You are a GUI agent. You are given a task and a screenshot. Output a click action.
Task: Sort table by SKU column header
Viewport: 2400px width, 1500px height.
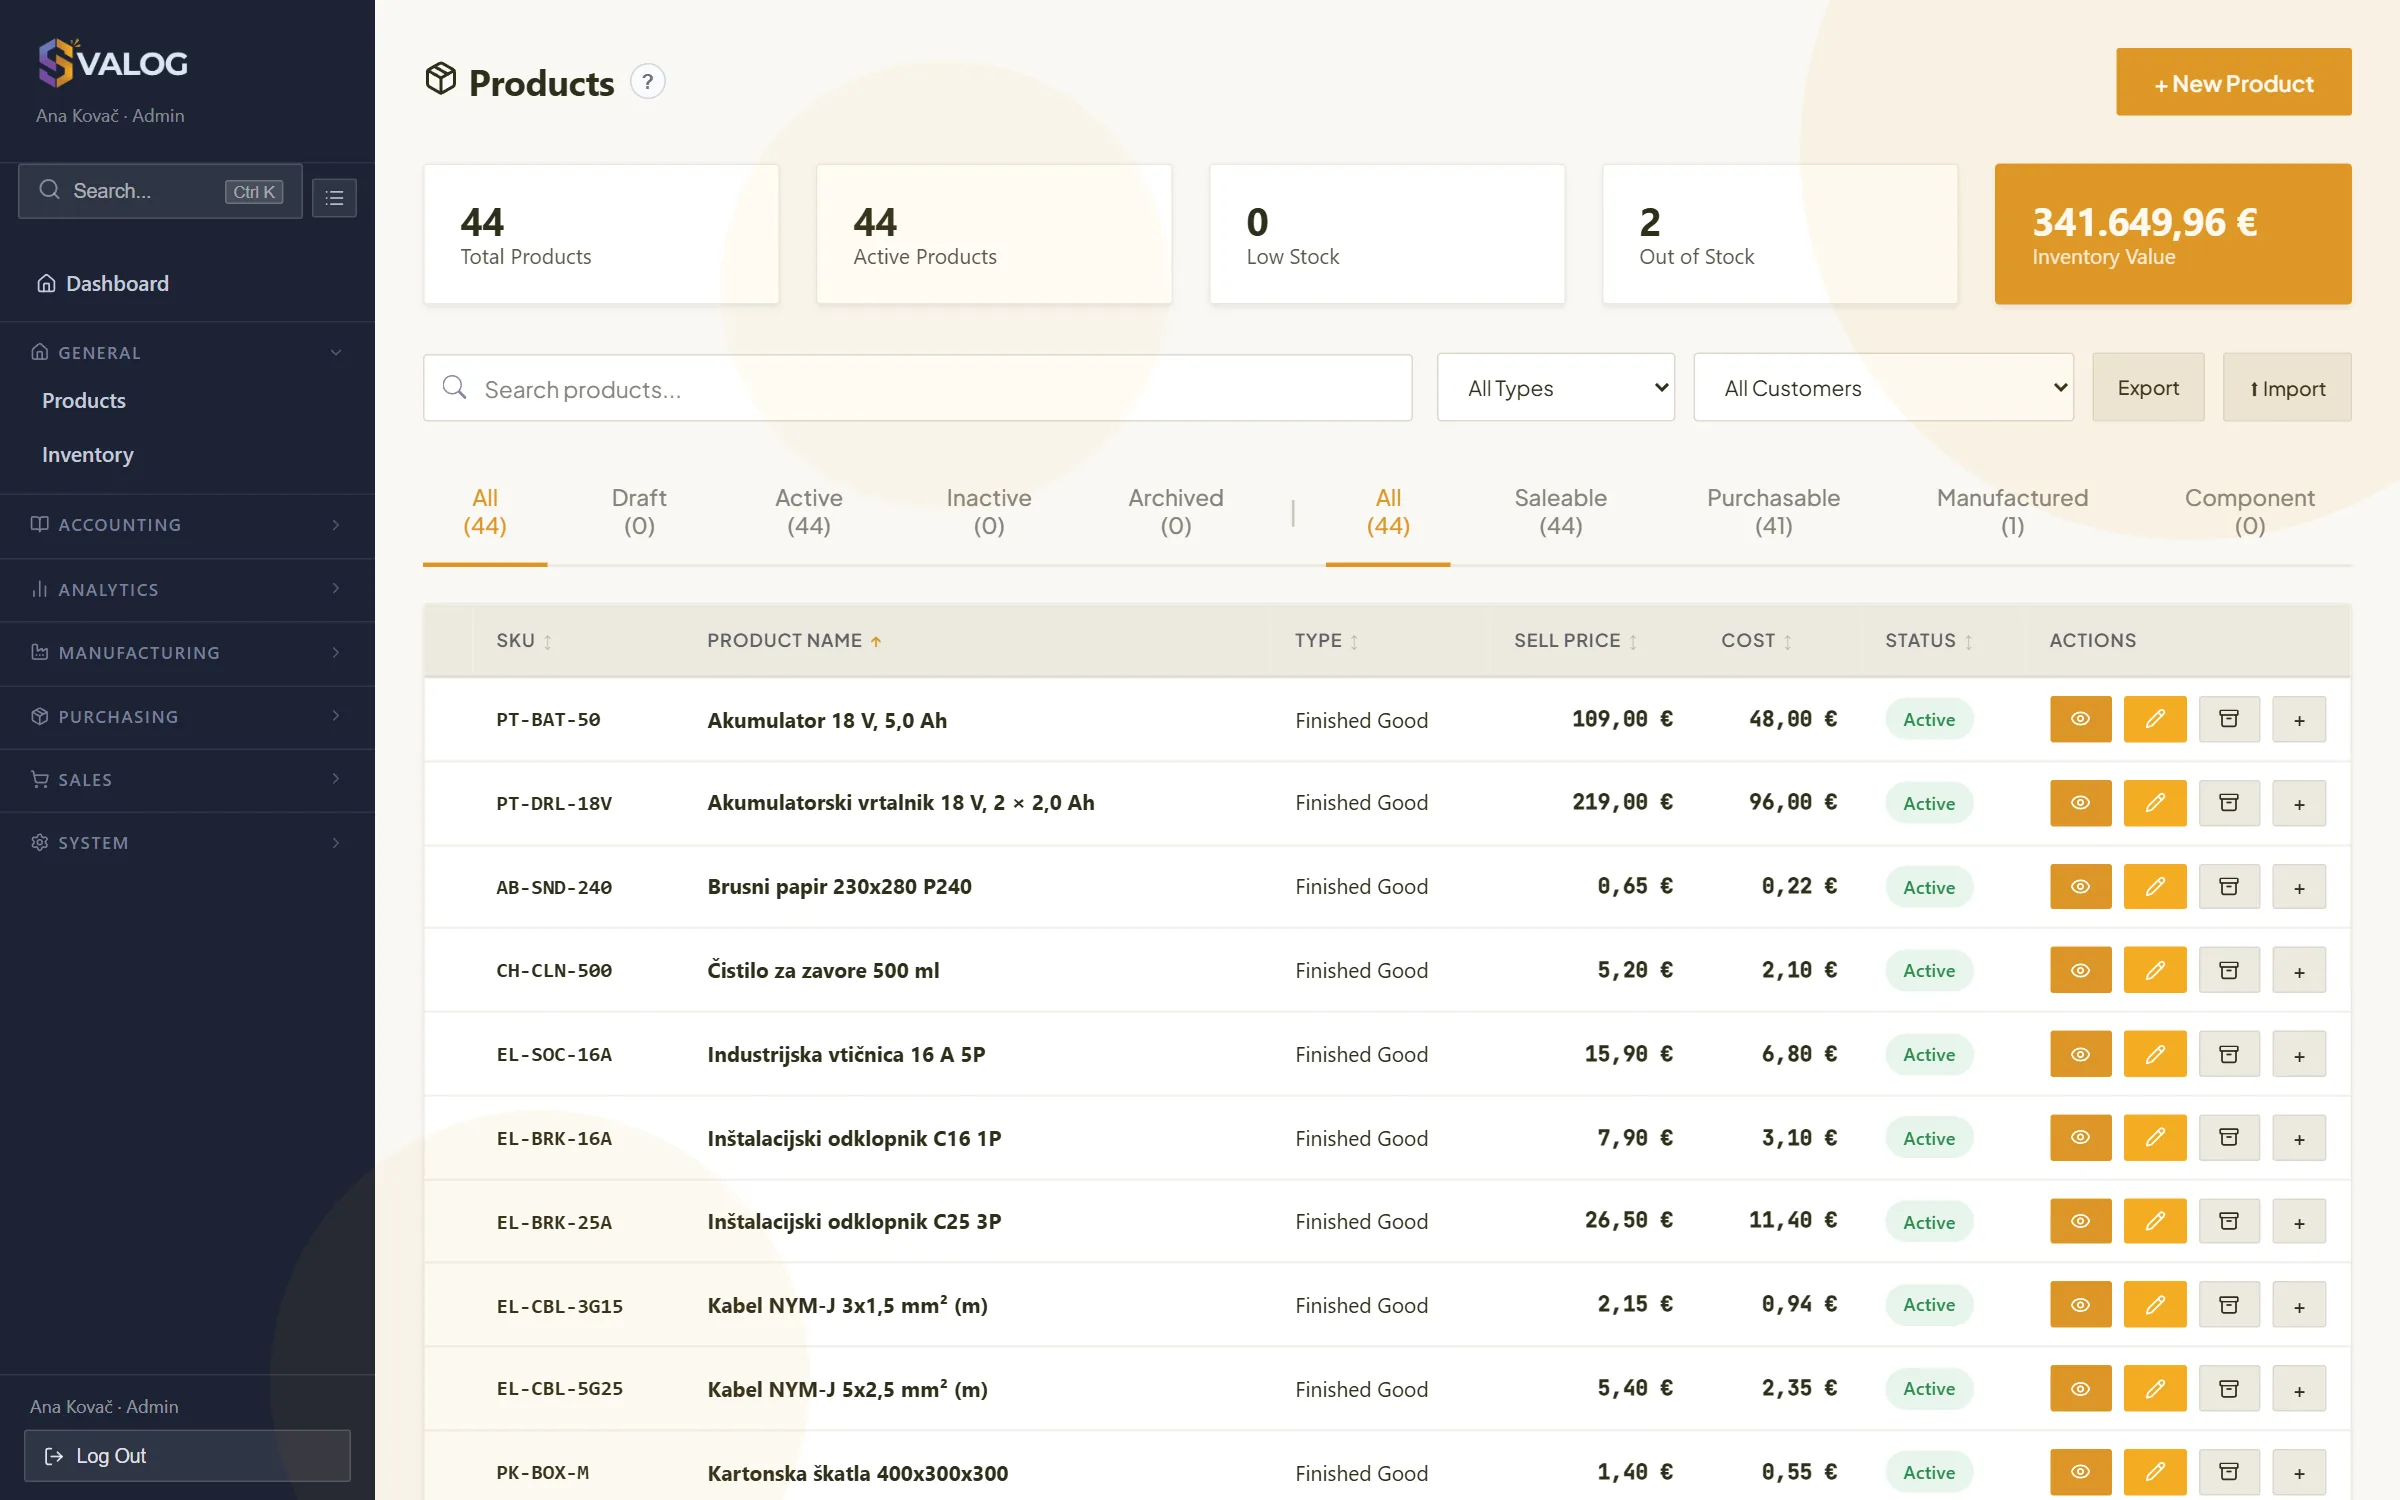coord(524,641)
